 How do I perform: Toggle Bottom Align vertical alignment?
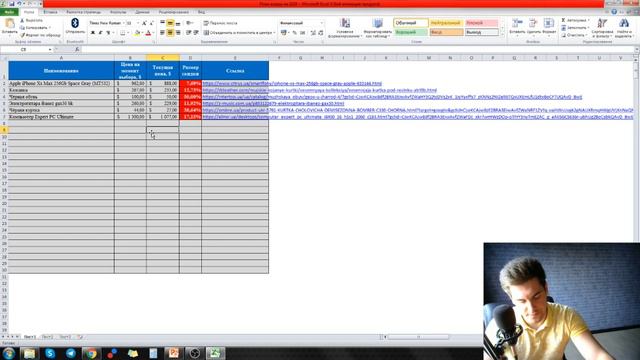(178, 23)
